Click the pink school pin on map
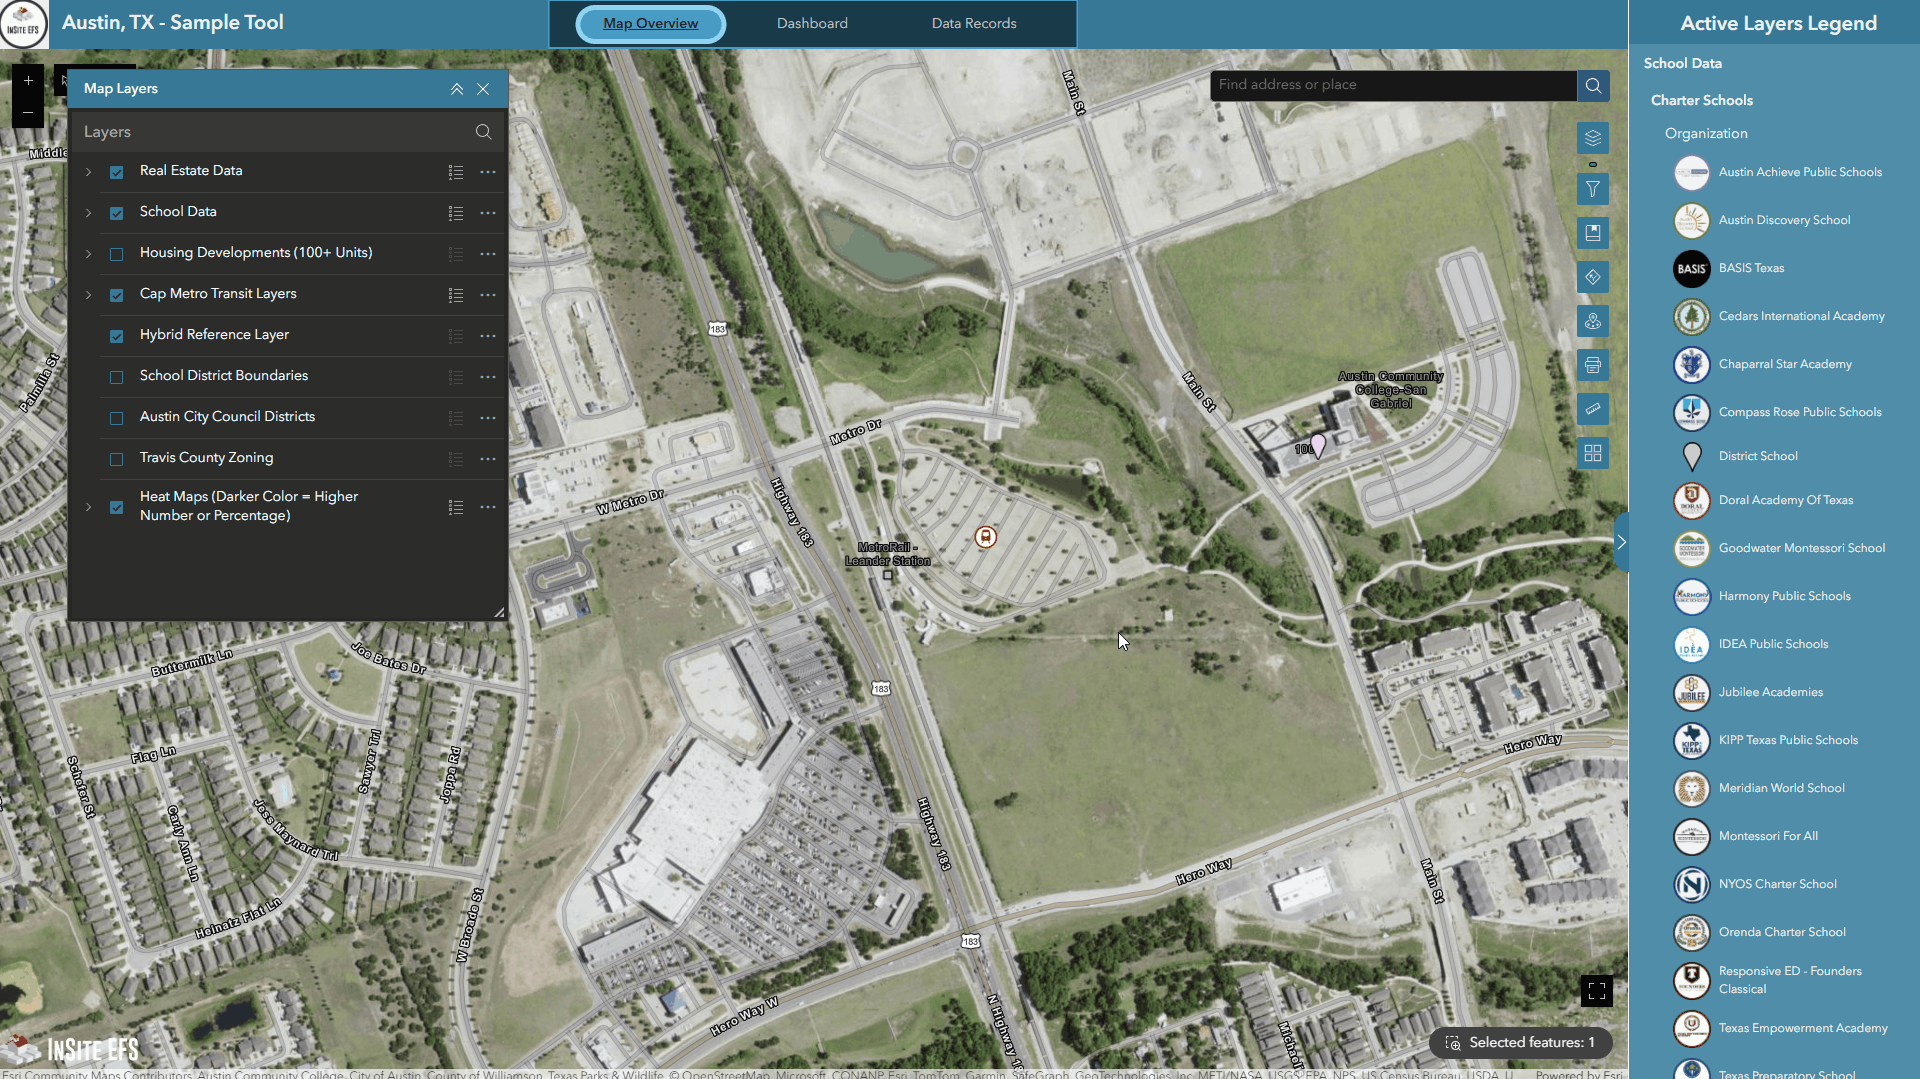The image size is (1920, 1079). pyautogui.click(x=1318, y=445)
